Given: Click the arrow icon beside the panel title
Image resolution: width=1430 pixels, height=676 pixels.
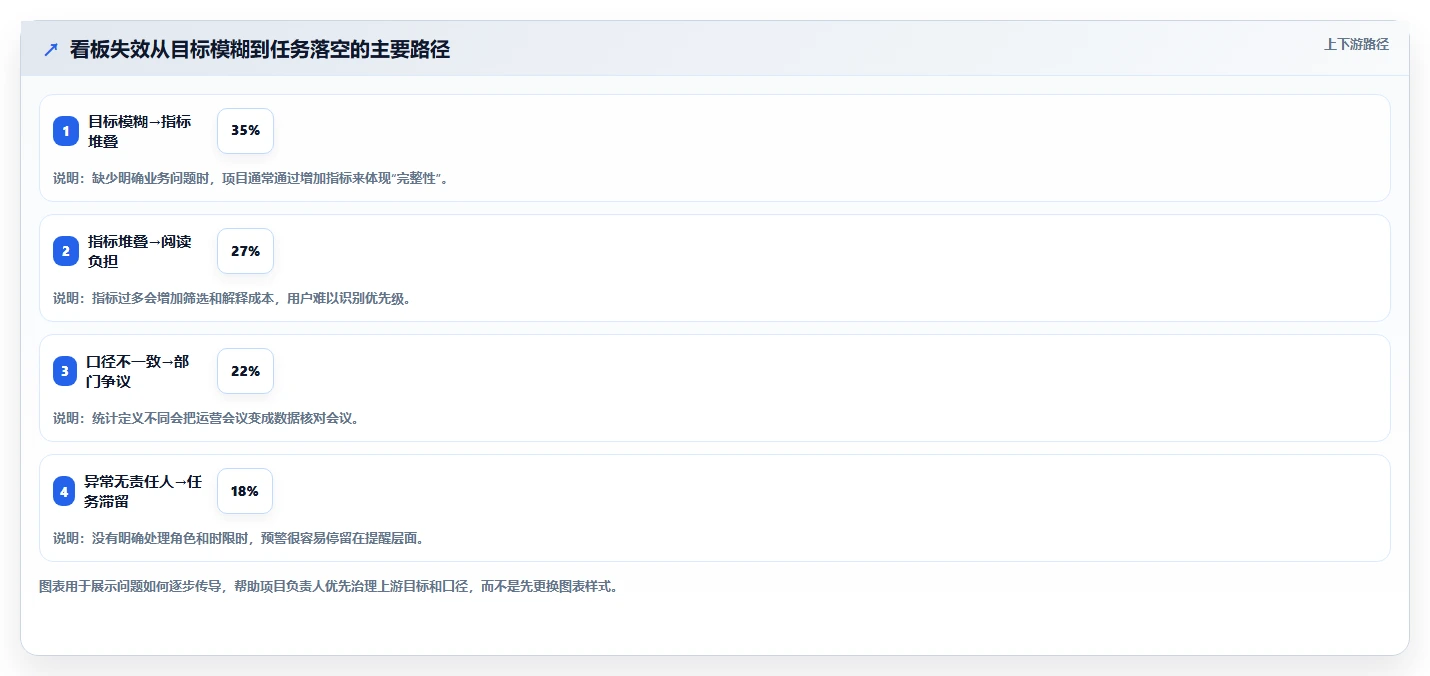Looking at the screenshot, I should pyautogui.click(x=51, y=50).
